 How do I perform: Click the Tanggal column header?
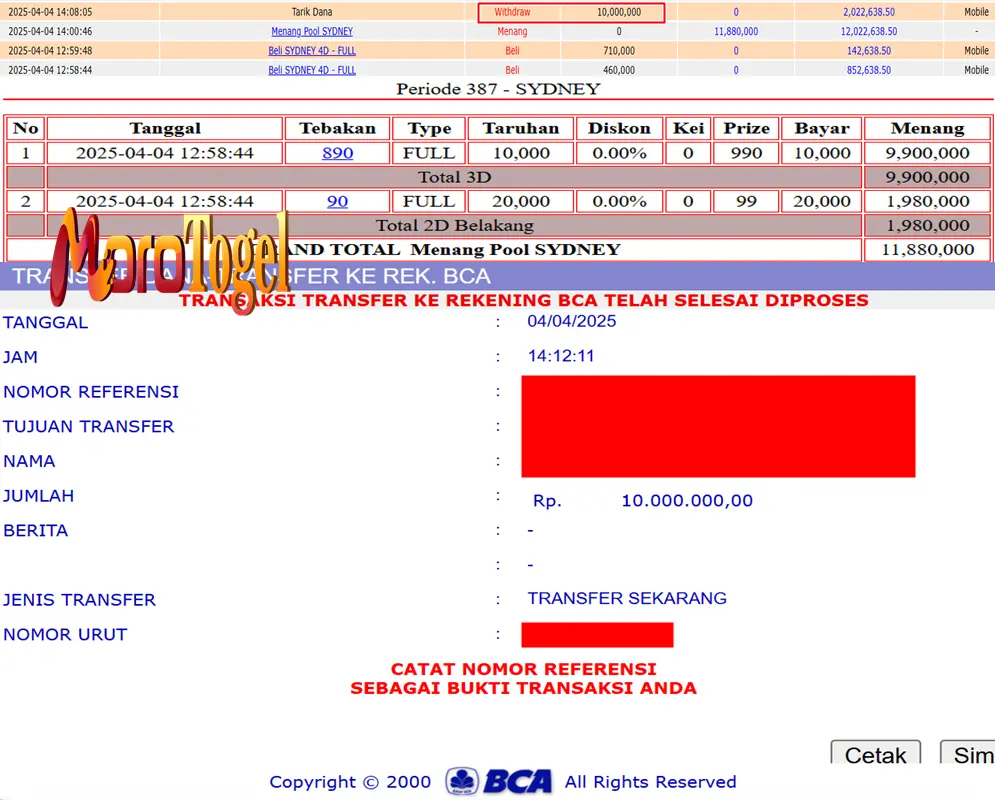(x=165, y=128)
